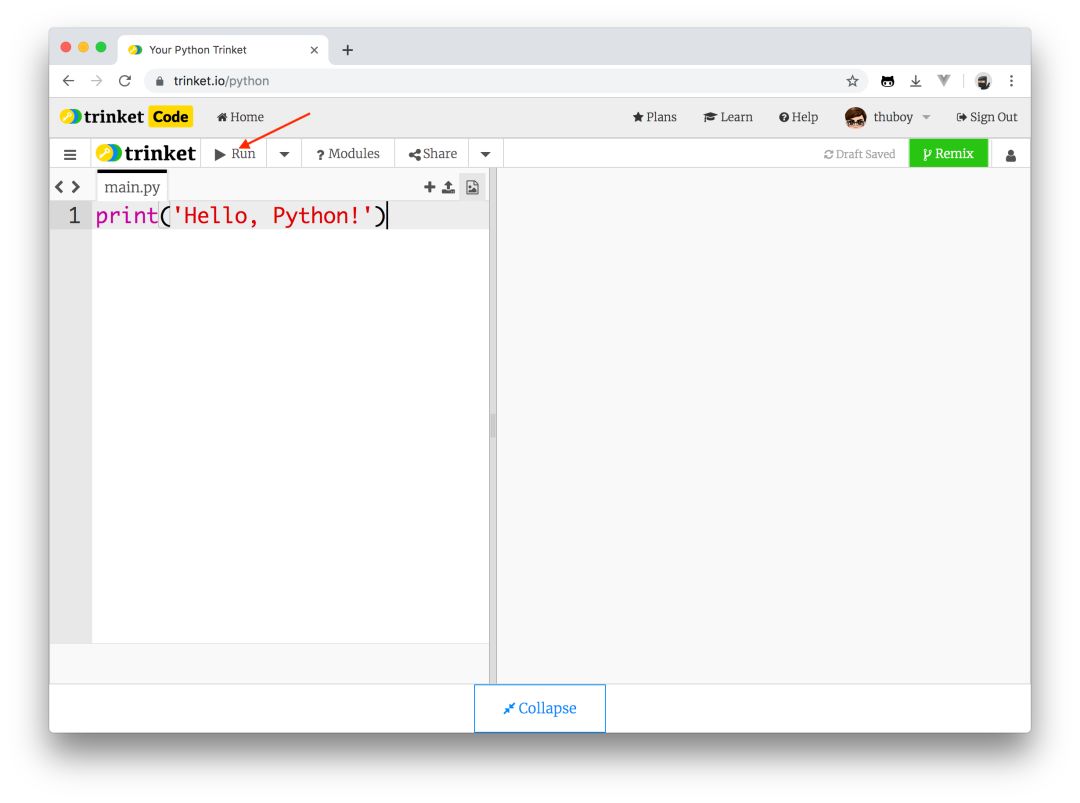Click the thuboy avatar picture

[x=855, y=117]
